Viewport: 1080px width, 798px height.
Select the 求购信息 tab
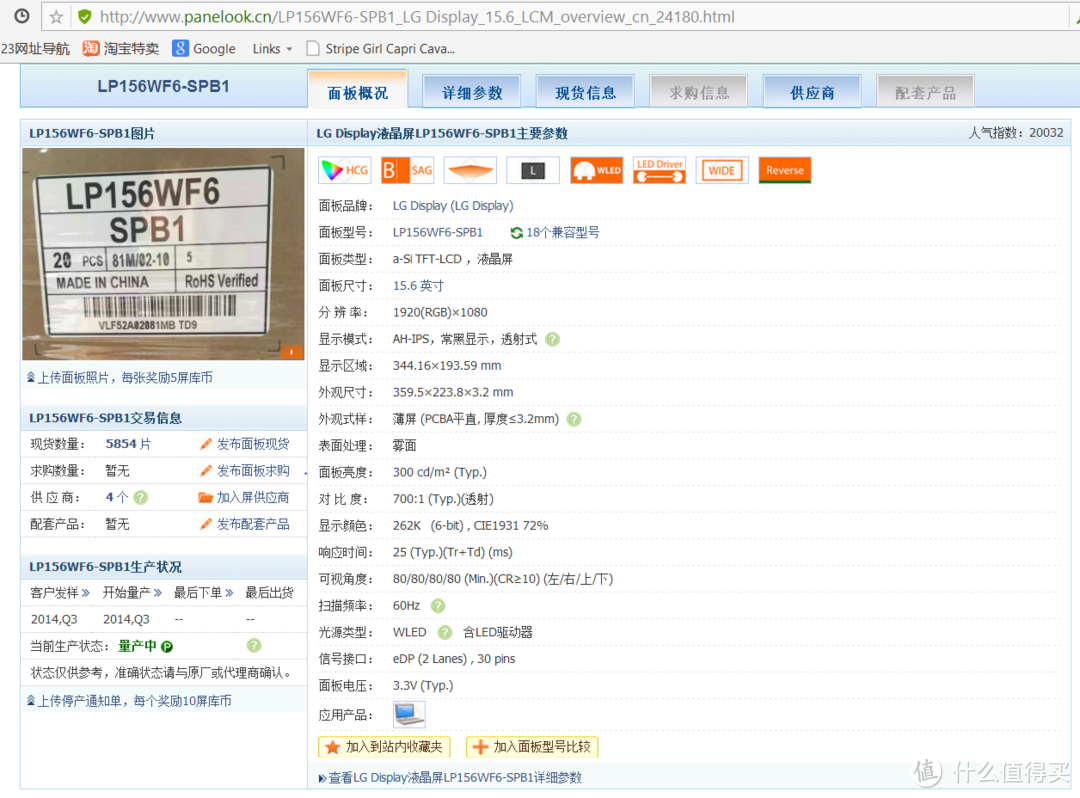[699, 92]
